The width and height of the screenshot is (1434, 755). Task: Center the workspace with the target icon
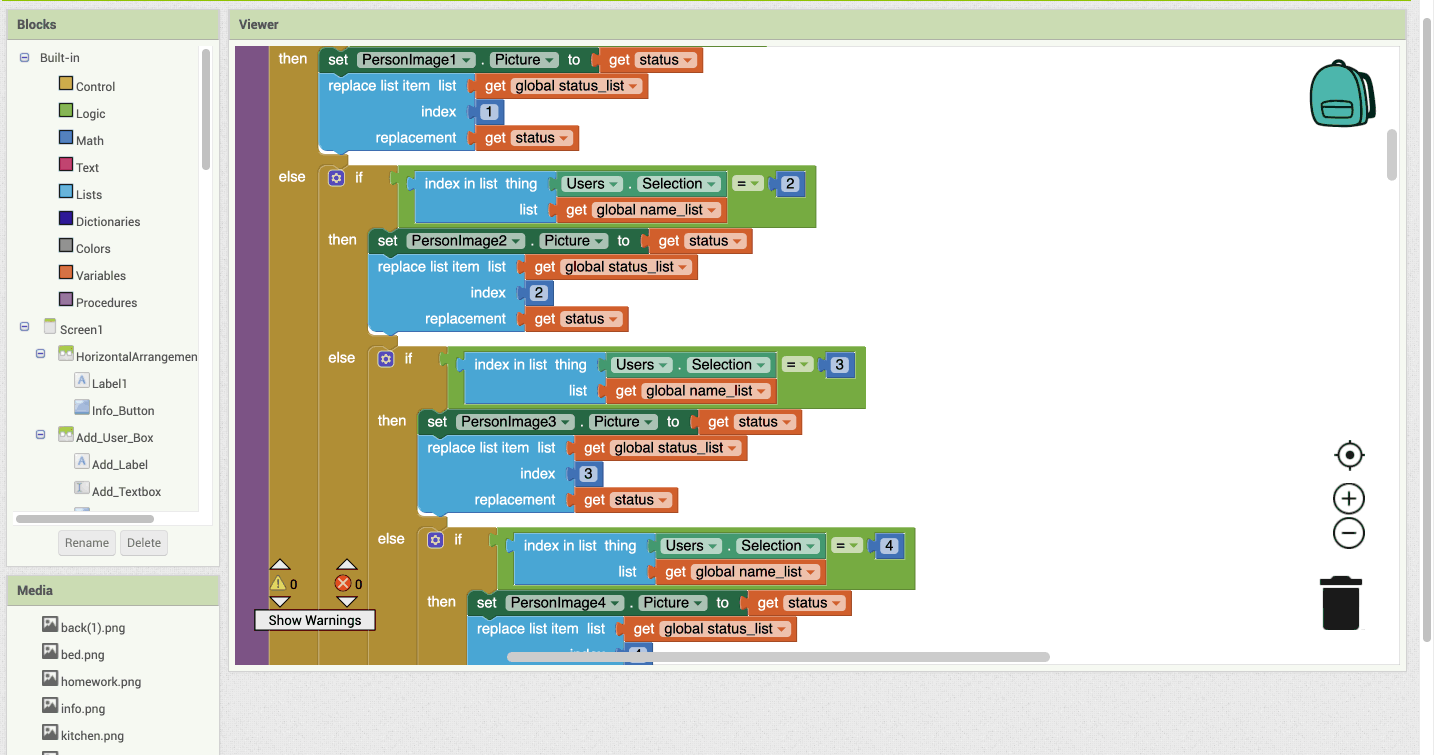(x=1349, y=455)
